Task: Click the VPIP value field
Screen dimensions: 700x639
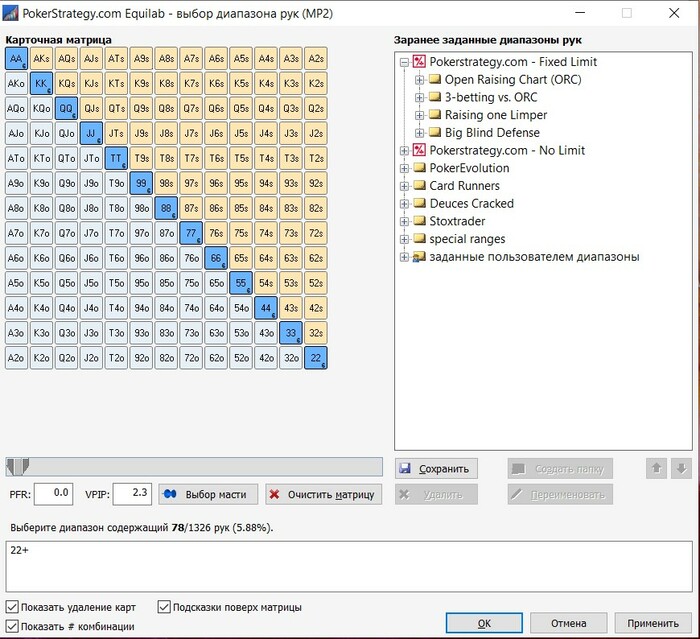Action: tap(132, 494)
